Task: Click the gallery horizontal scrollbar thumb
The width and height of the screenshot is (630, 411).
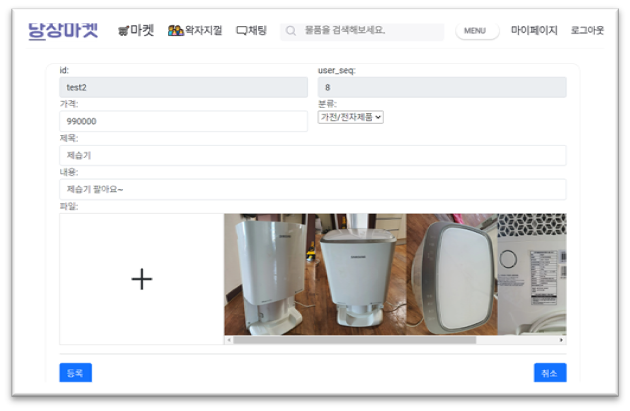Action: pyautogui.click(x=355, y=340)
